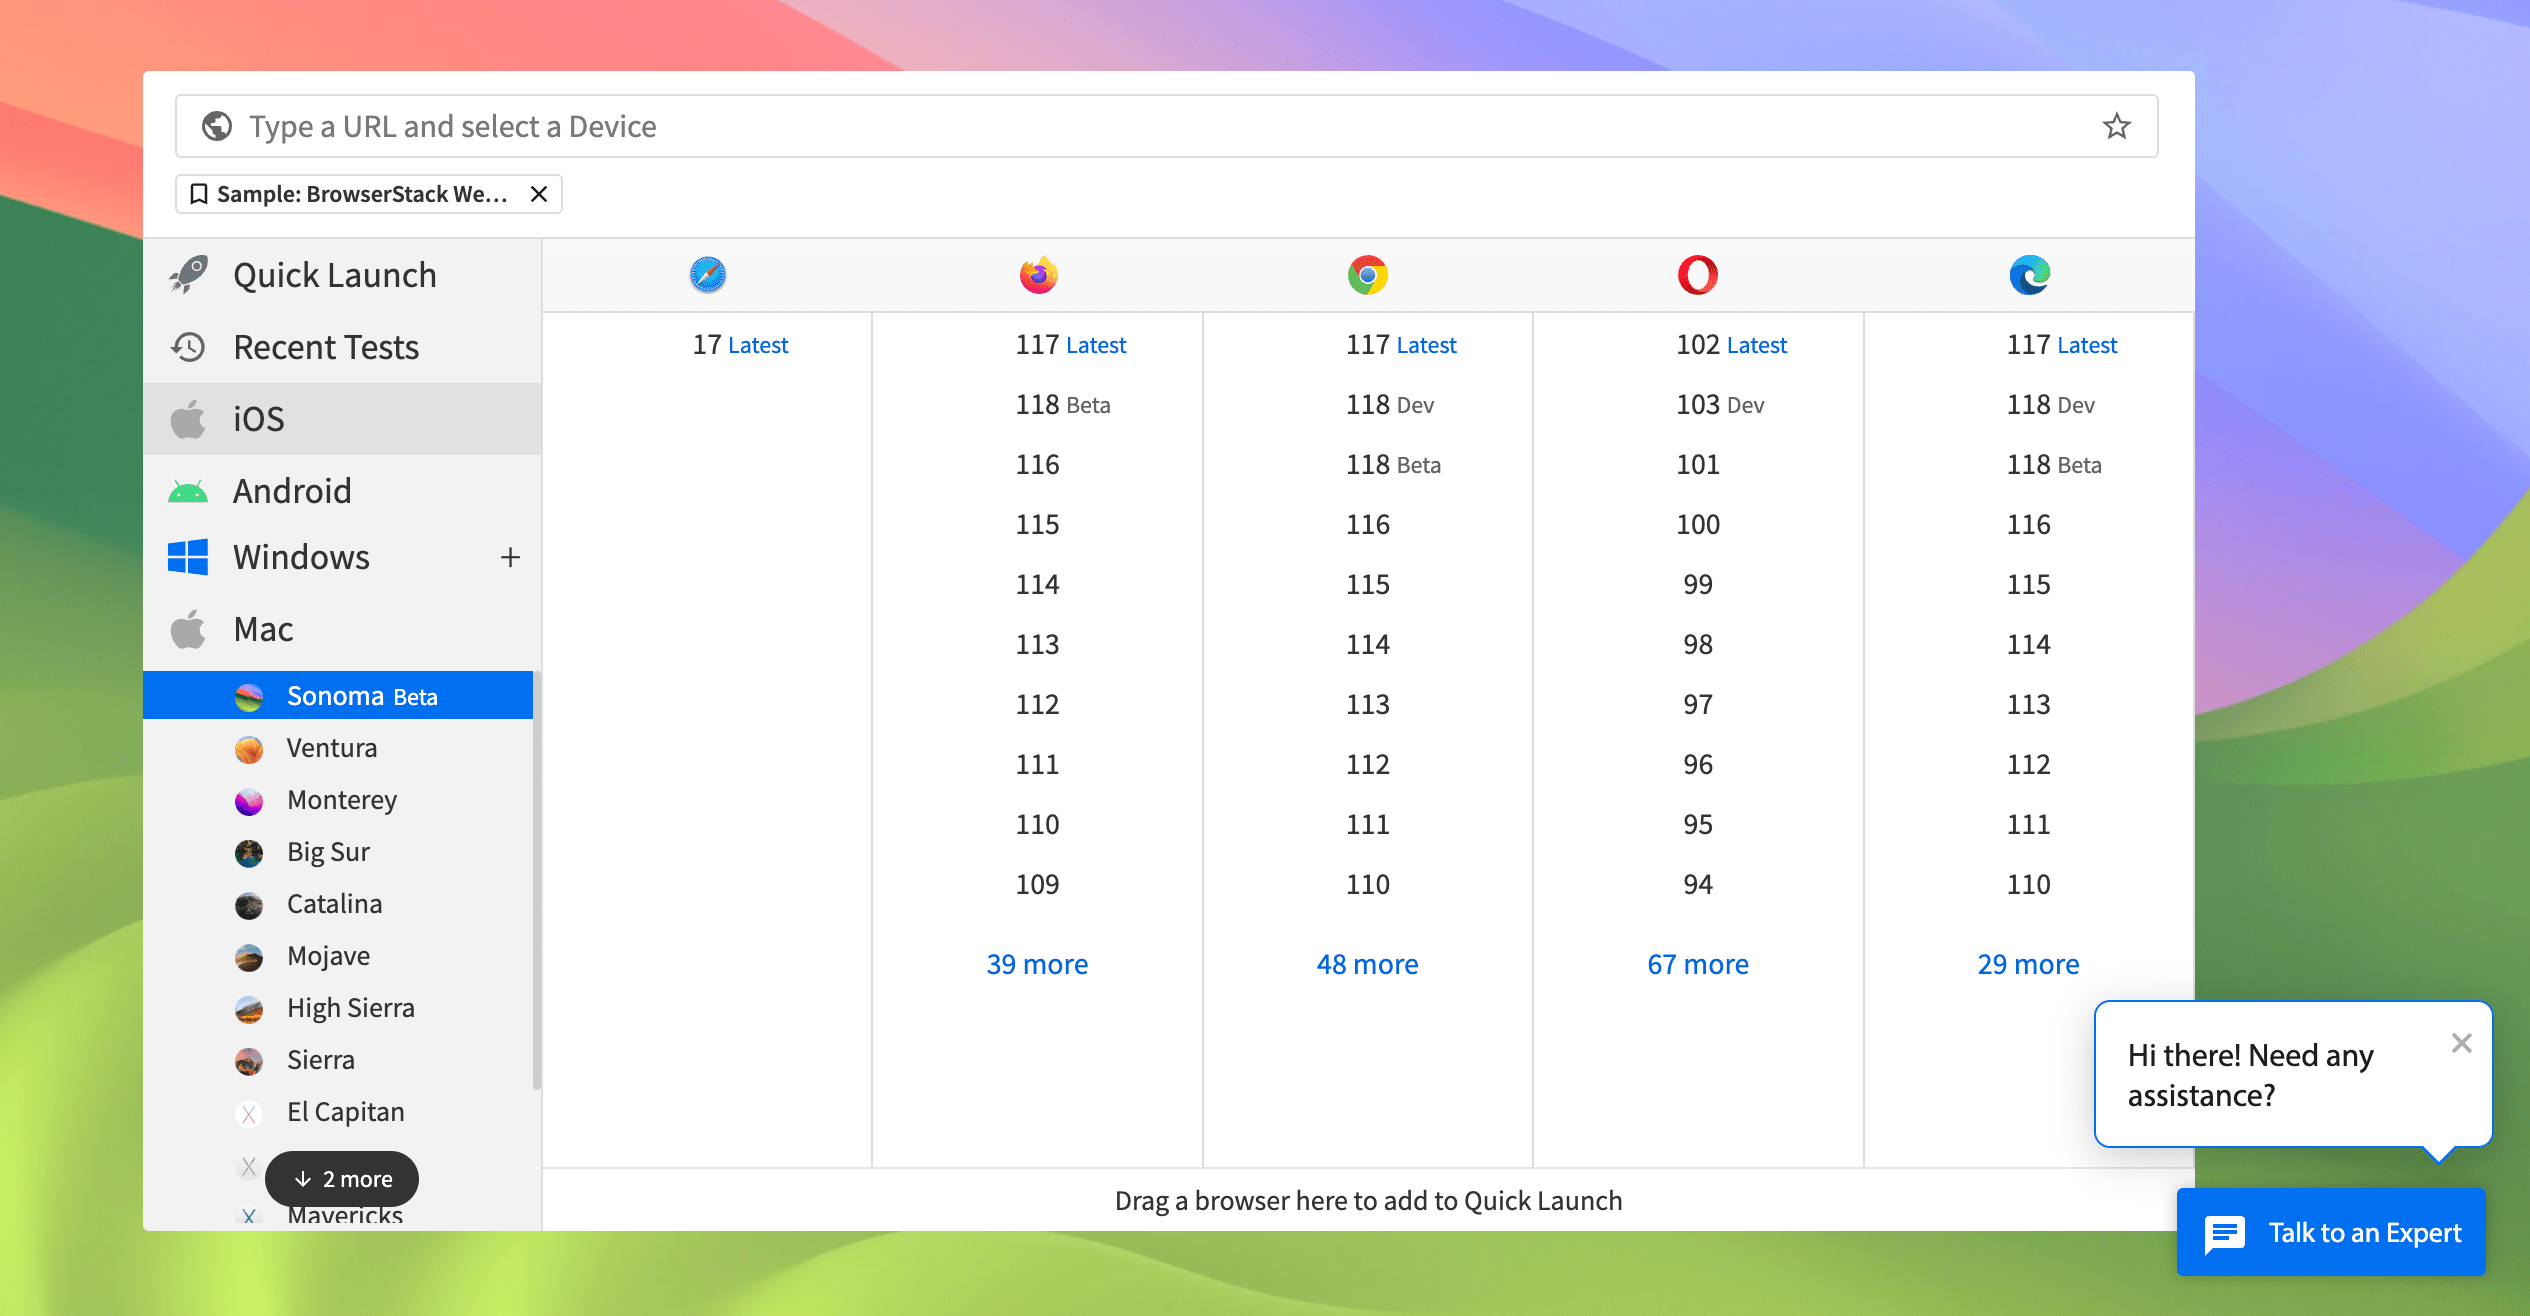Select the Safari browser icon
The width and height of the screenshot is (2530, 1316).
(x=707, y=274)
